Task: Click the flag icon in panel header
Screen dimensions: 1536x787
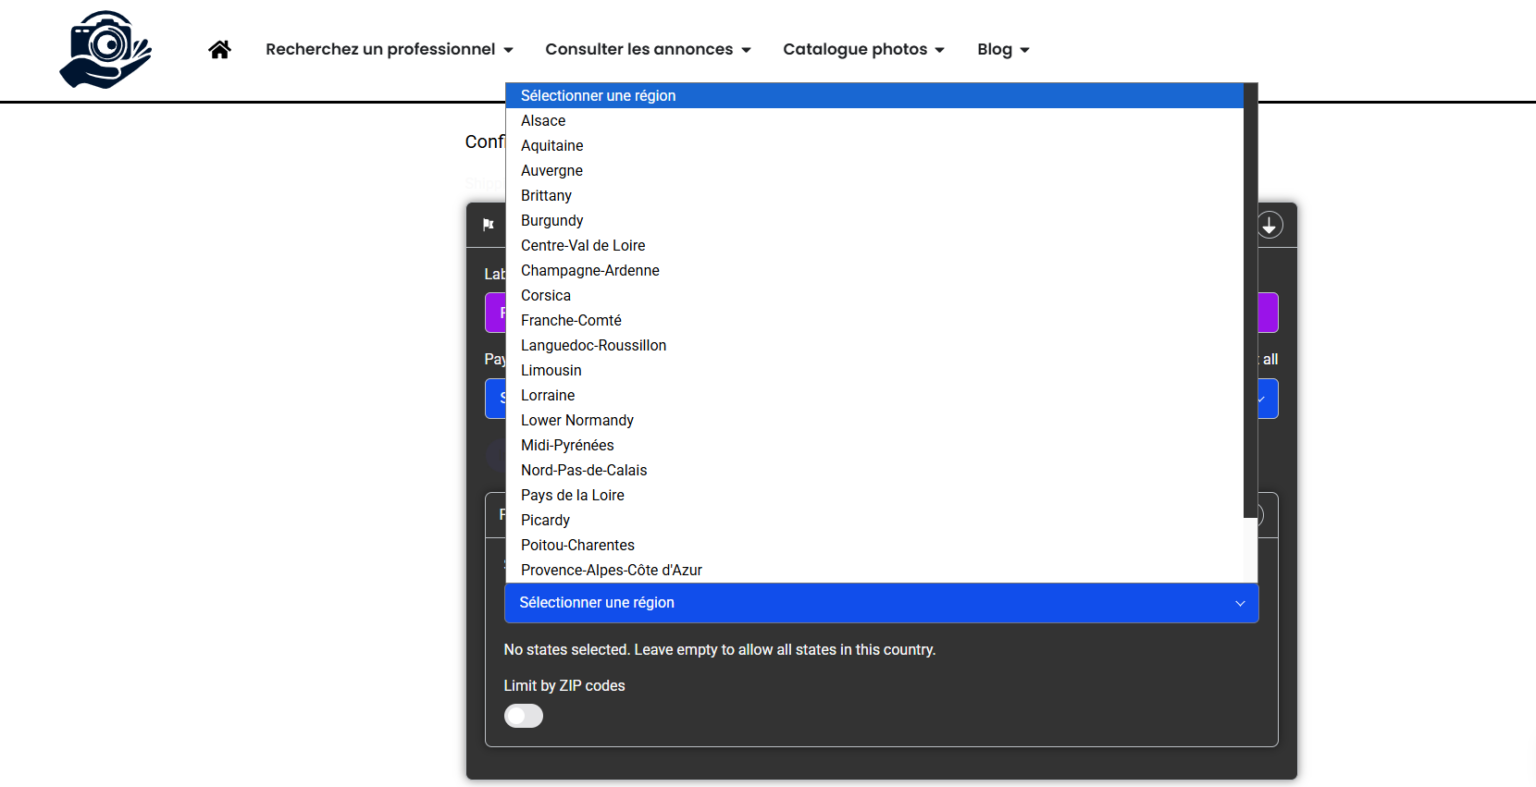Action: click(x=488, y=225)
